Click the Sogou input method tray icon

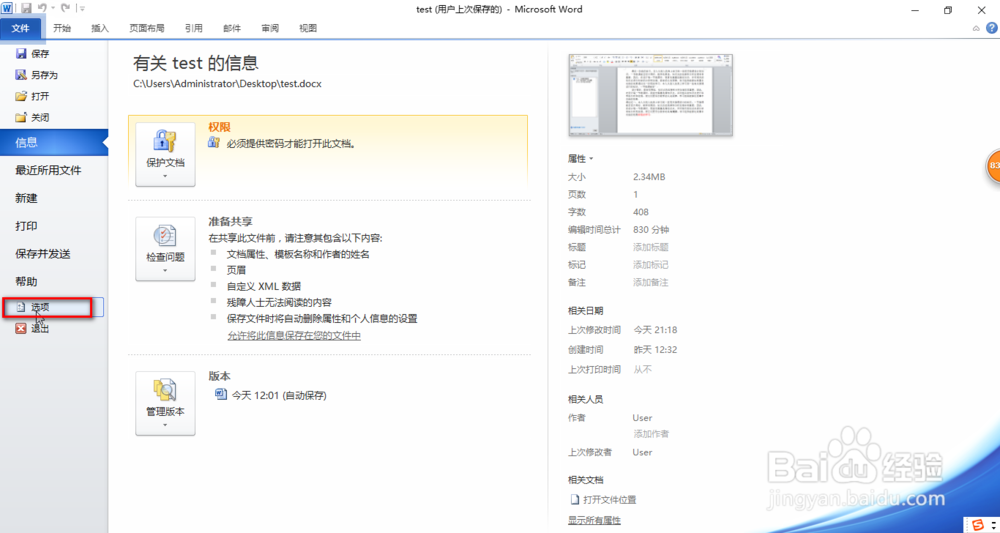click(977, 524)
